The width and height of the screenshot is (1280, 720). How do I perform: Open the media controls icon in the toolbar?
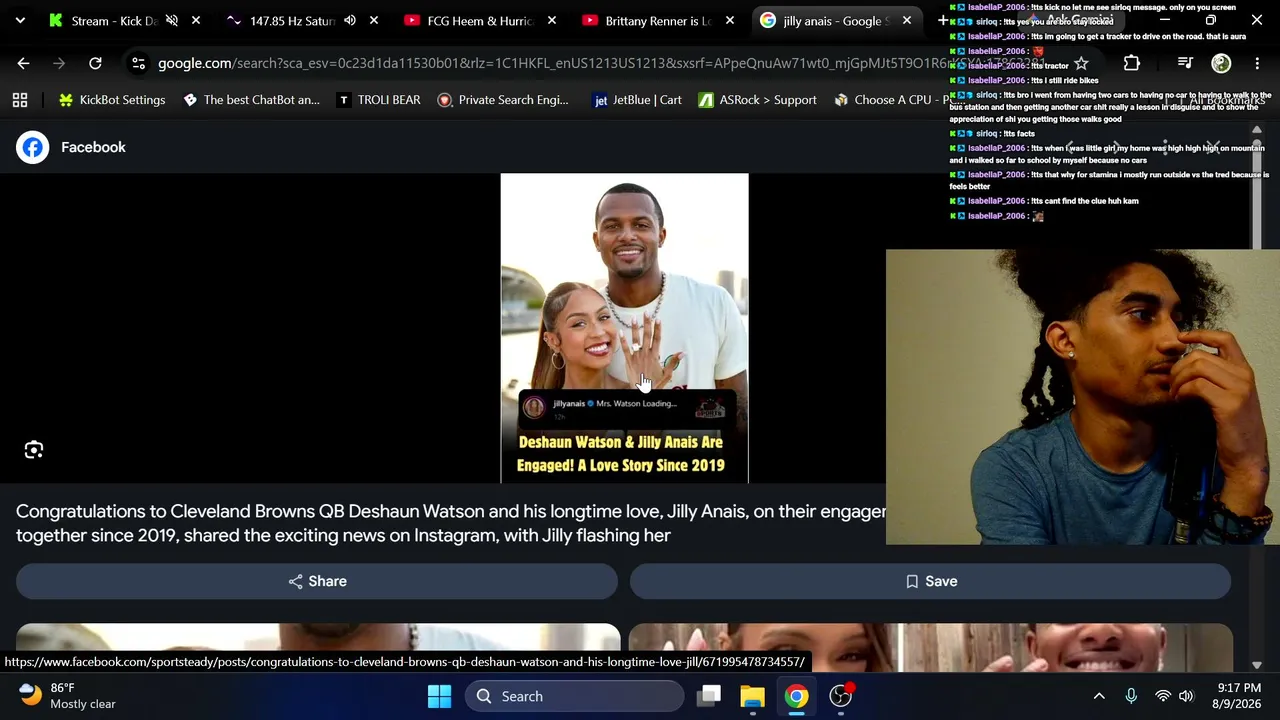1185,63
